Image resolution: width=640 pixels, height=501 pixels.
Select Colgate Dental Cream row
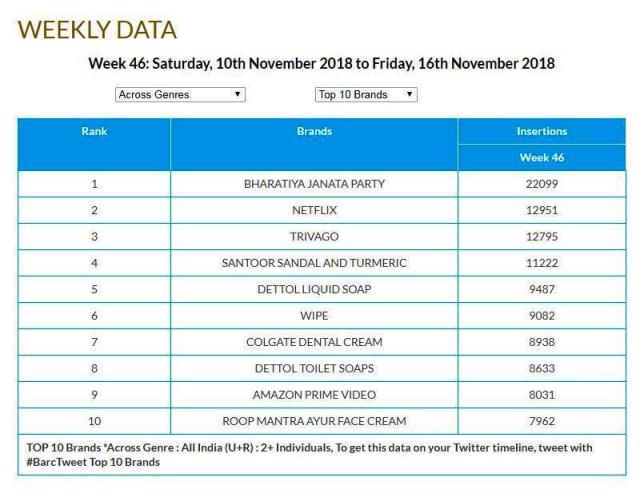point(314,342)
